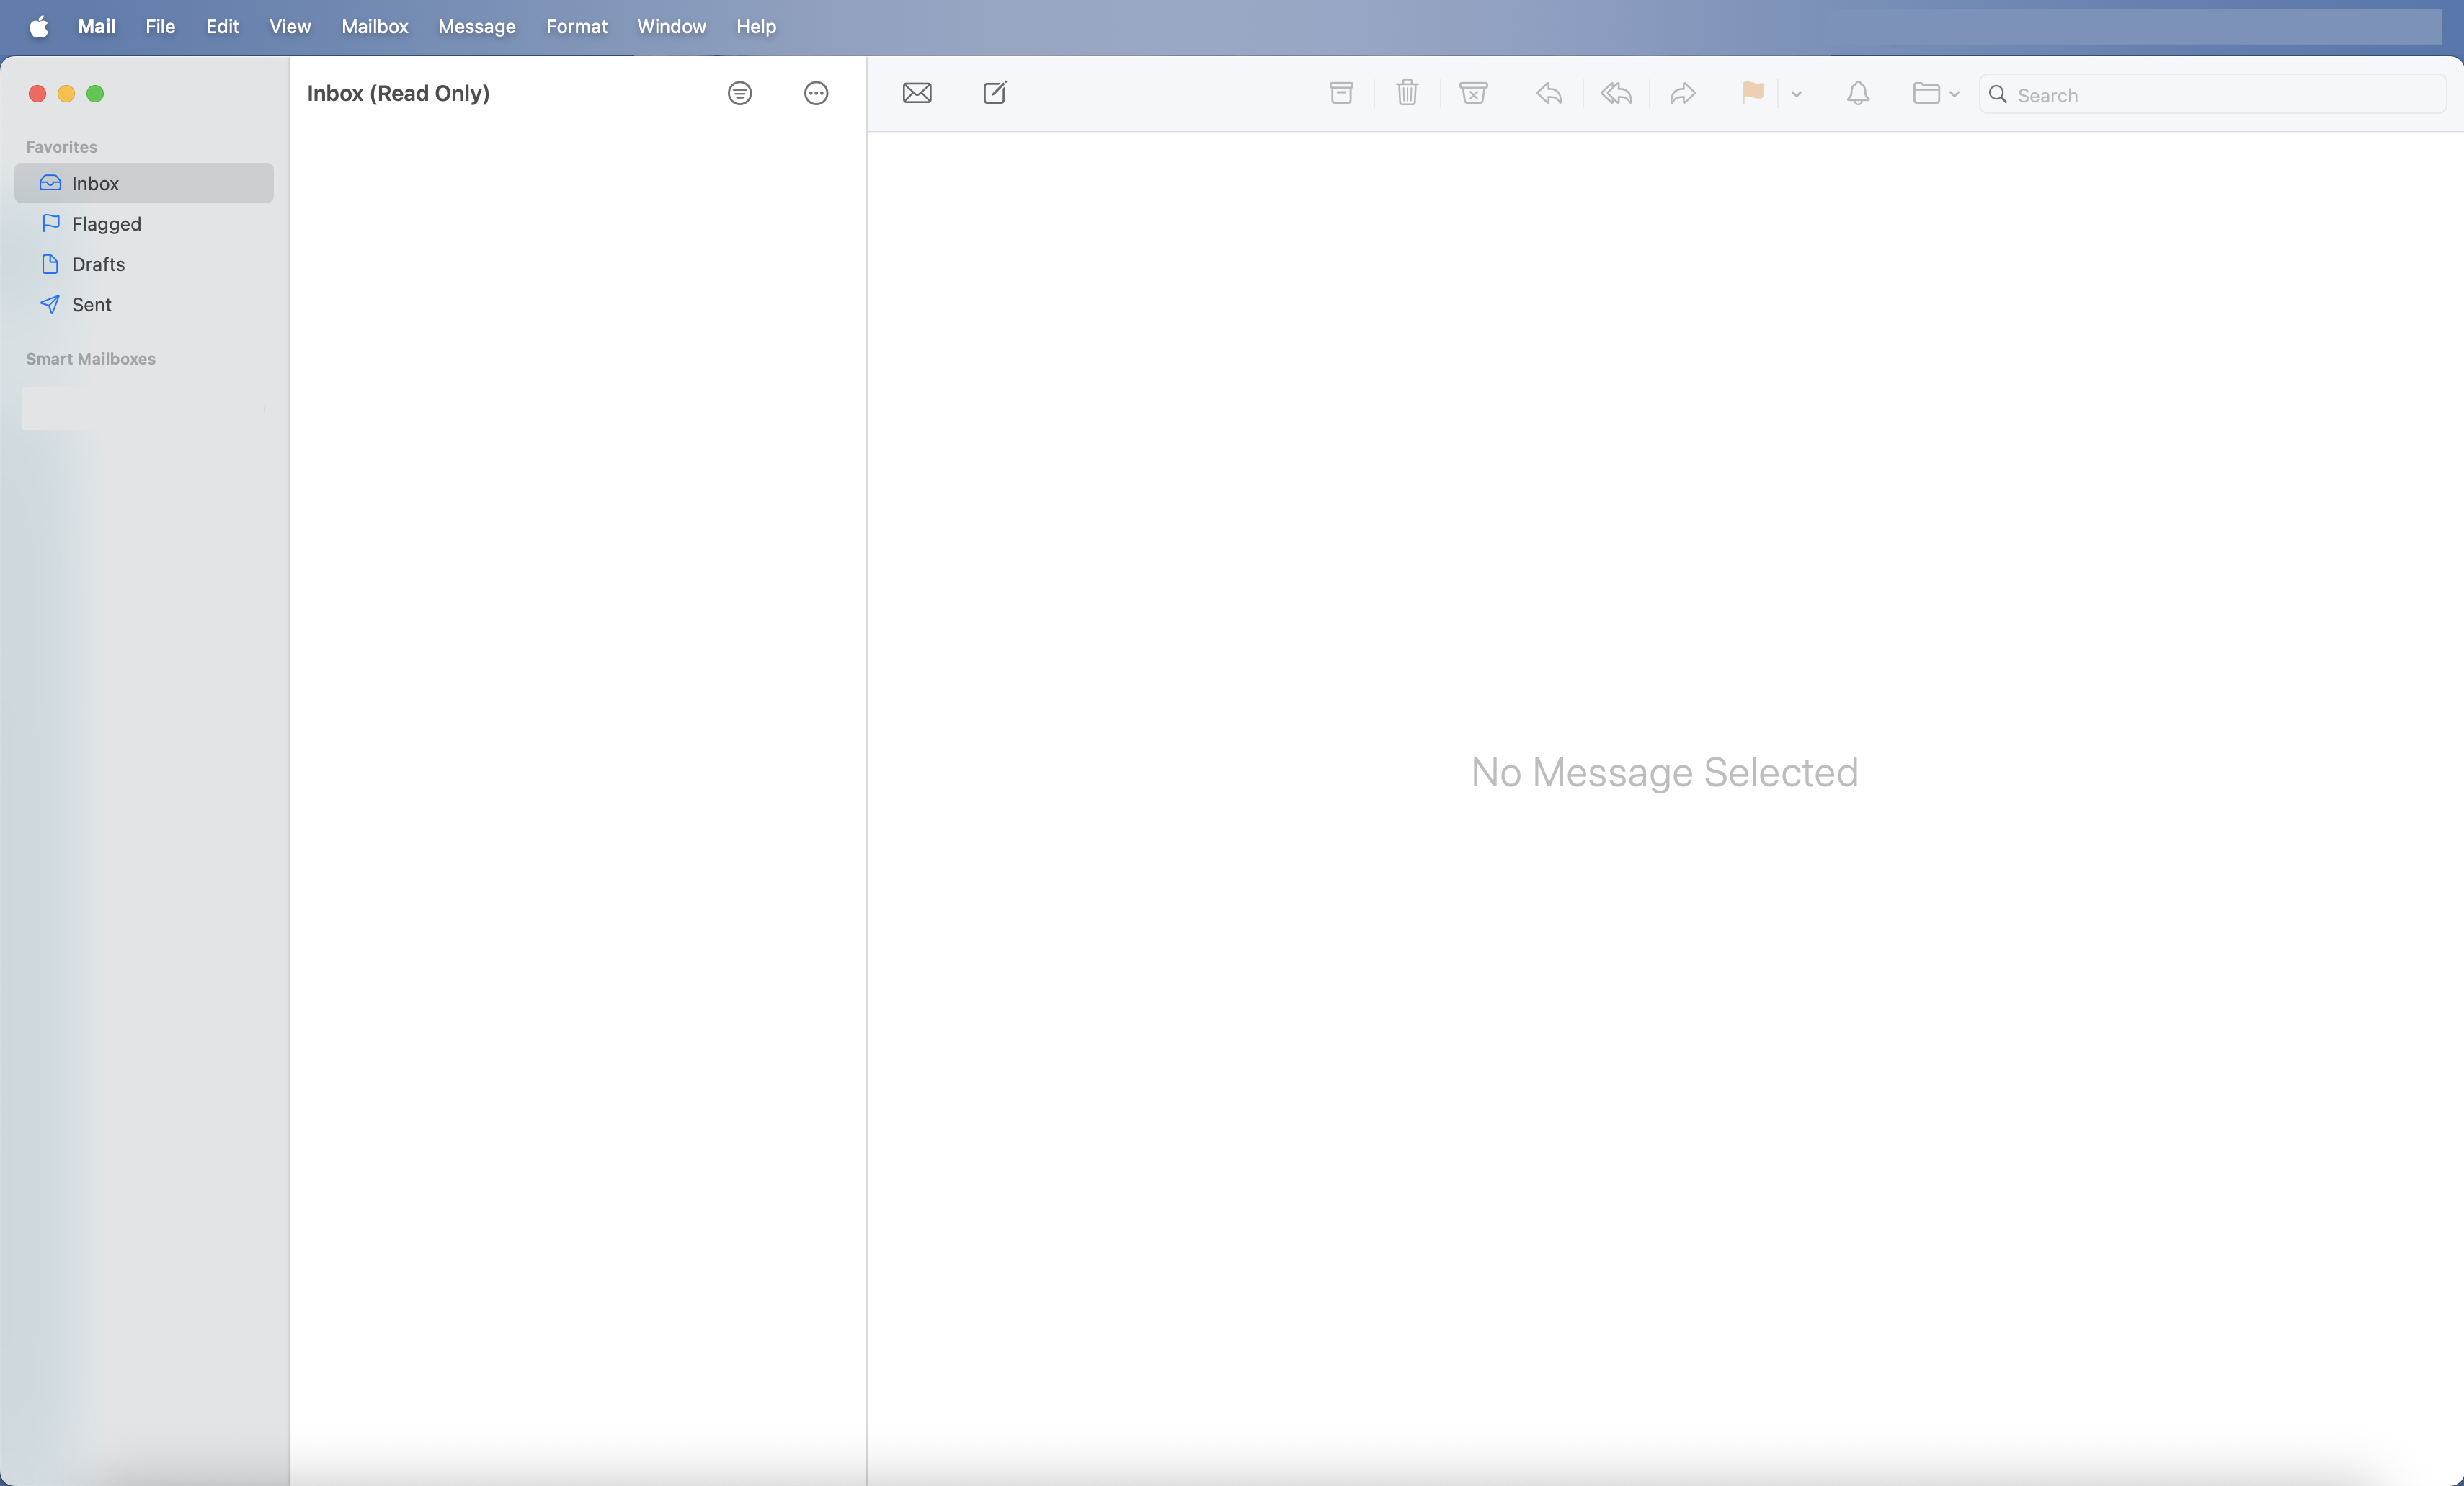This screenshot has height=1486, width=2464.
Task: Open the Move to mailbox folder menu
Action: pos(1935,93)
